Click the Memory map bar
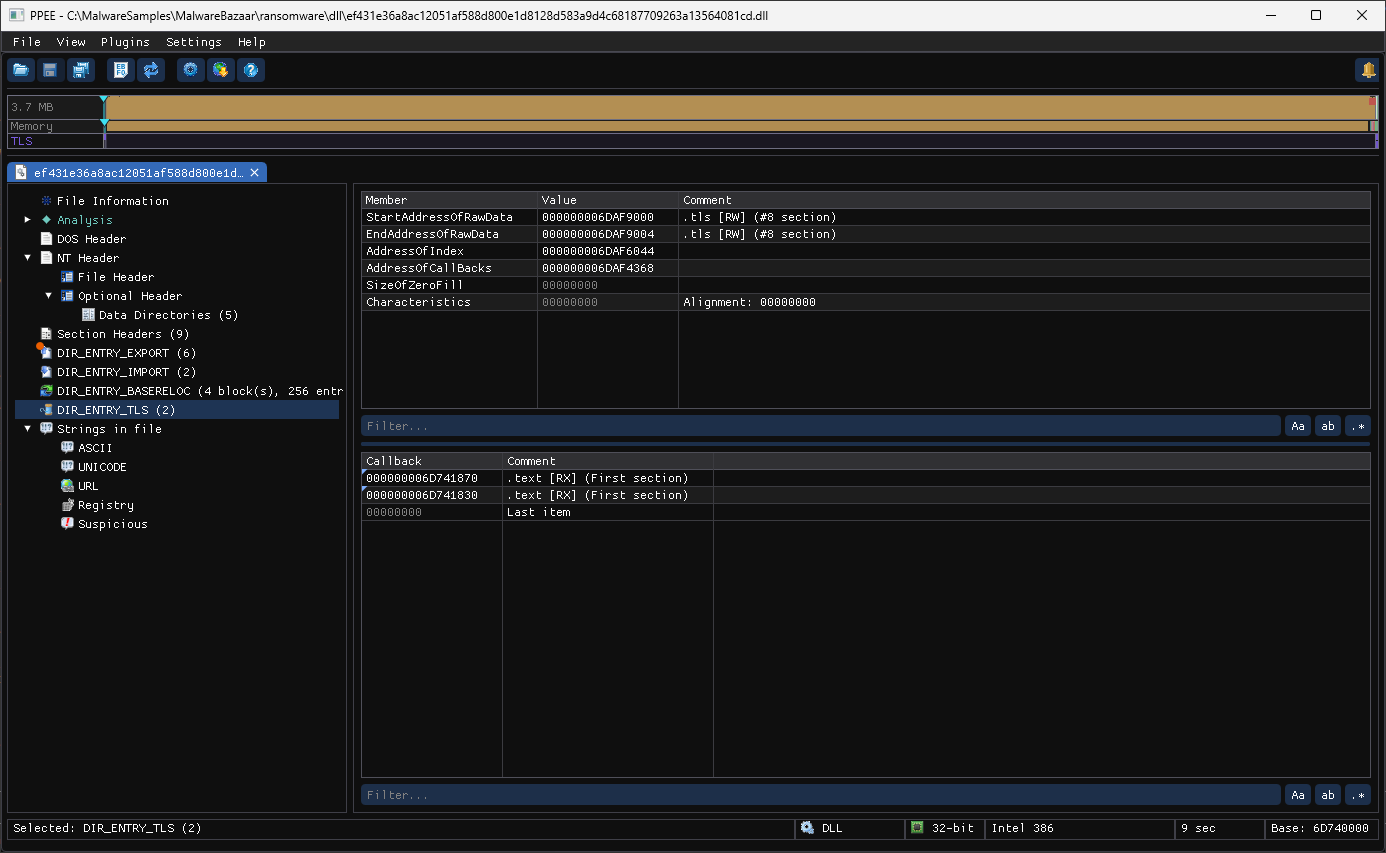The image size is (1386, 853). tap(741, 126)
